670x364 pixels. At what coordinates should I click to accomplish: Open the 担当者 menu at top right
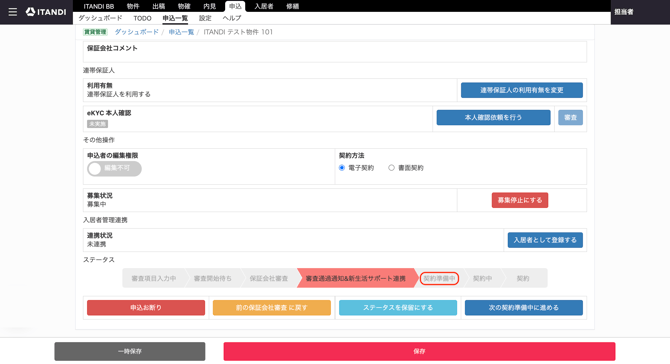(624, 12)
